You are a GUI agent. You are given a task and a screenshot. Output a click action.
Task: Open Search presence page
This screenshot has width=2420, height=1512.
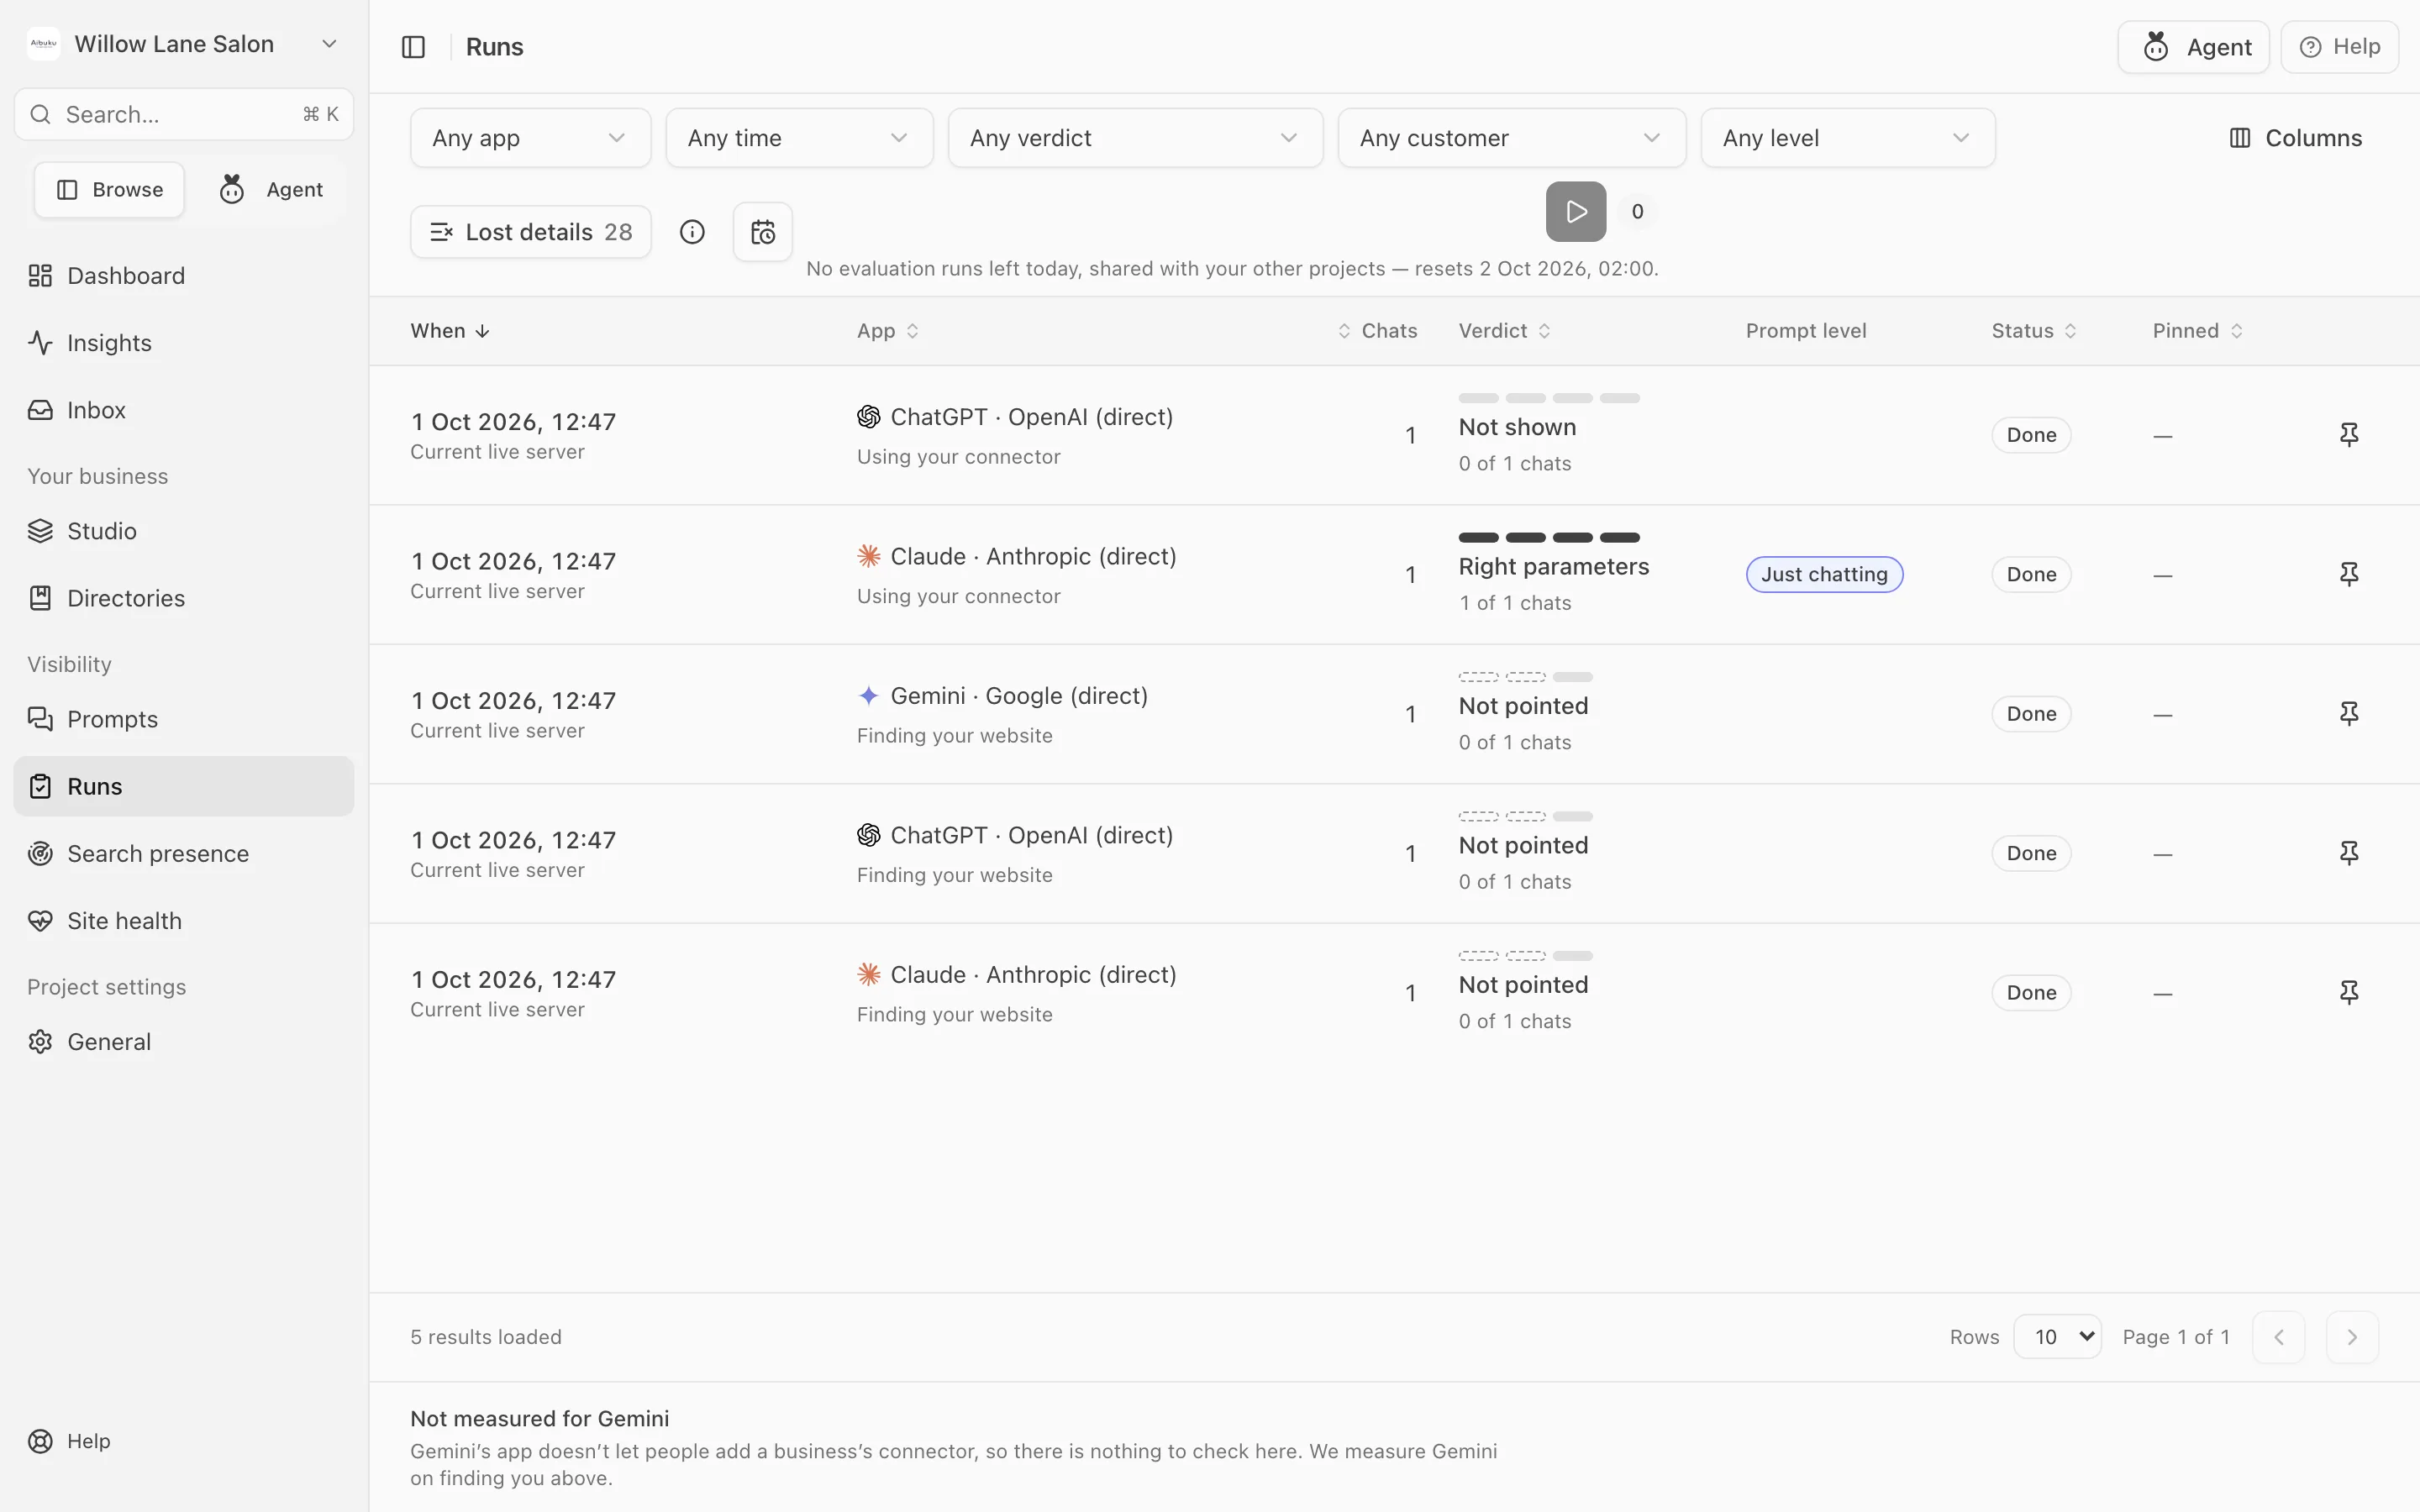click(184, 853)
